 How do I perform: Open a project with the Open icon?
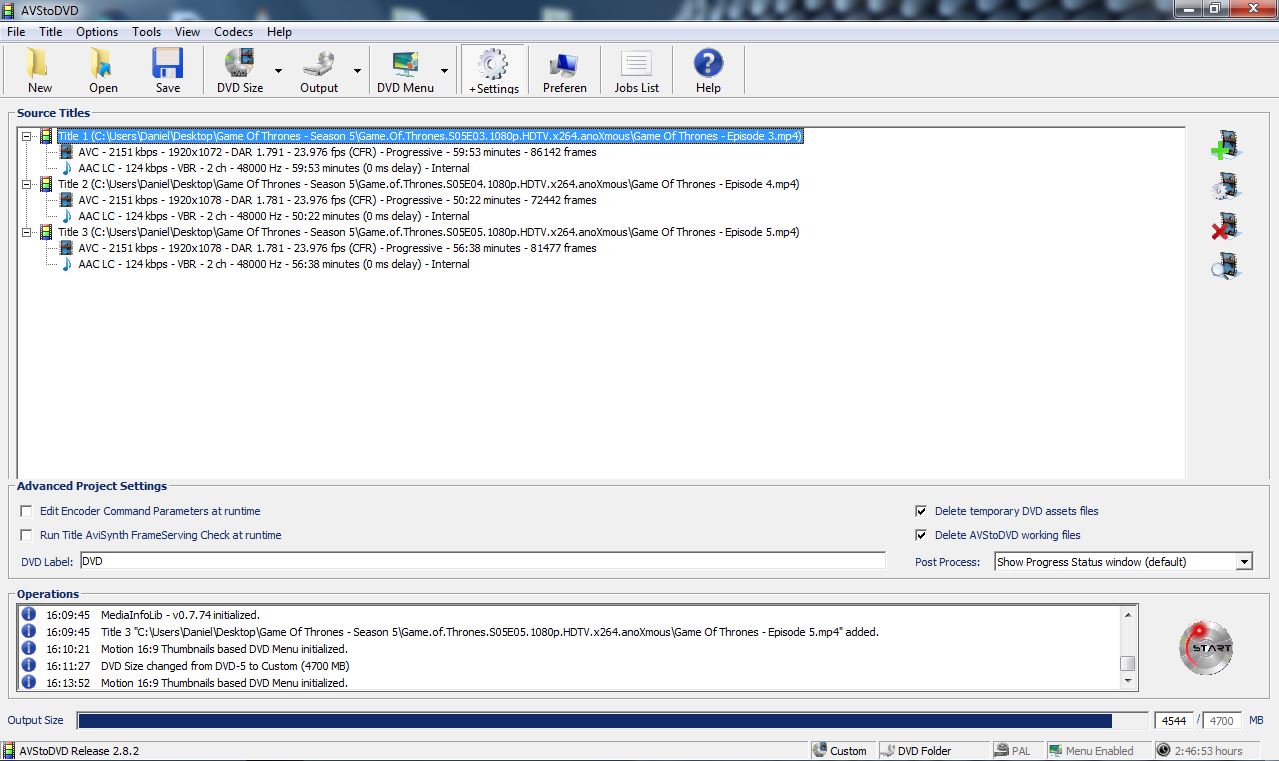(103, 70)
